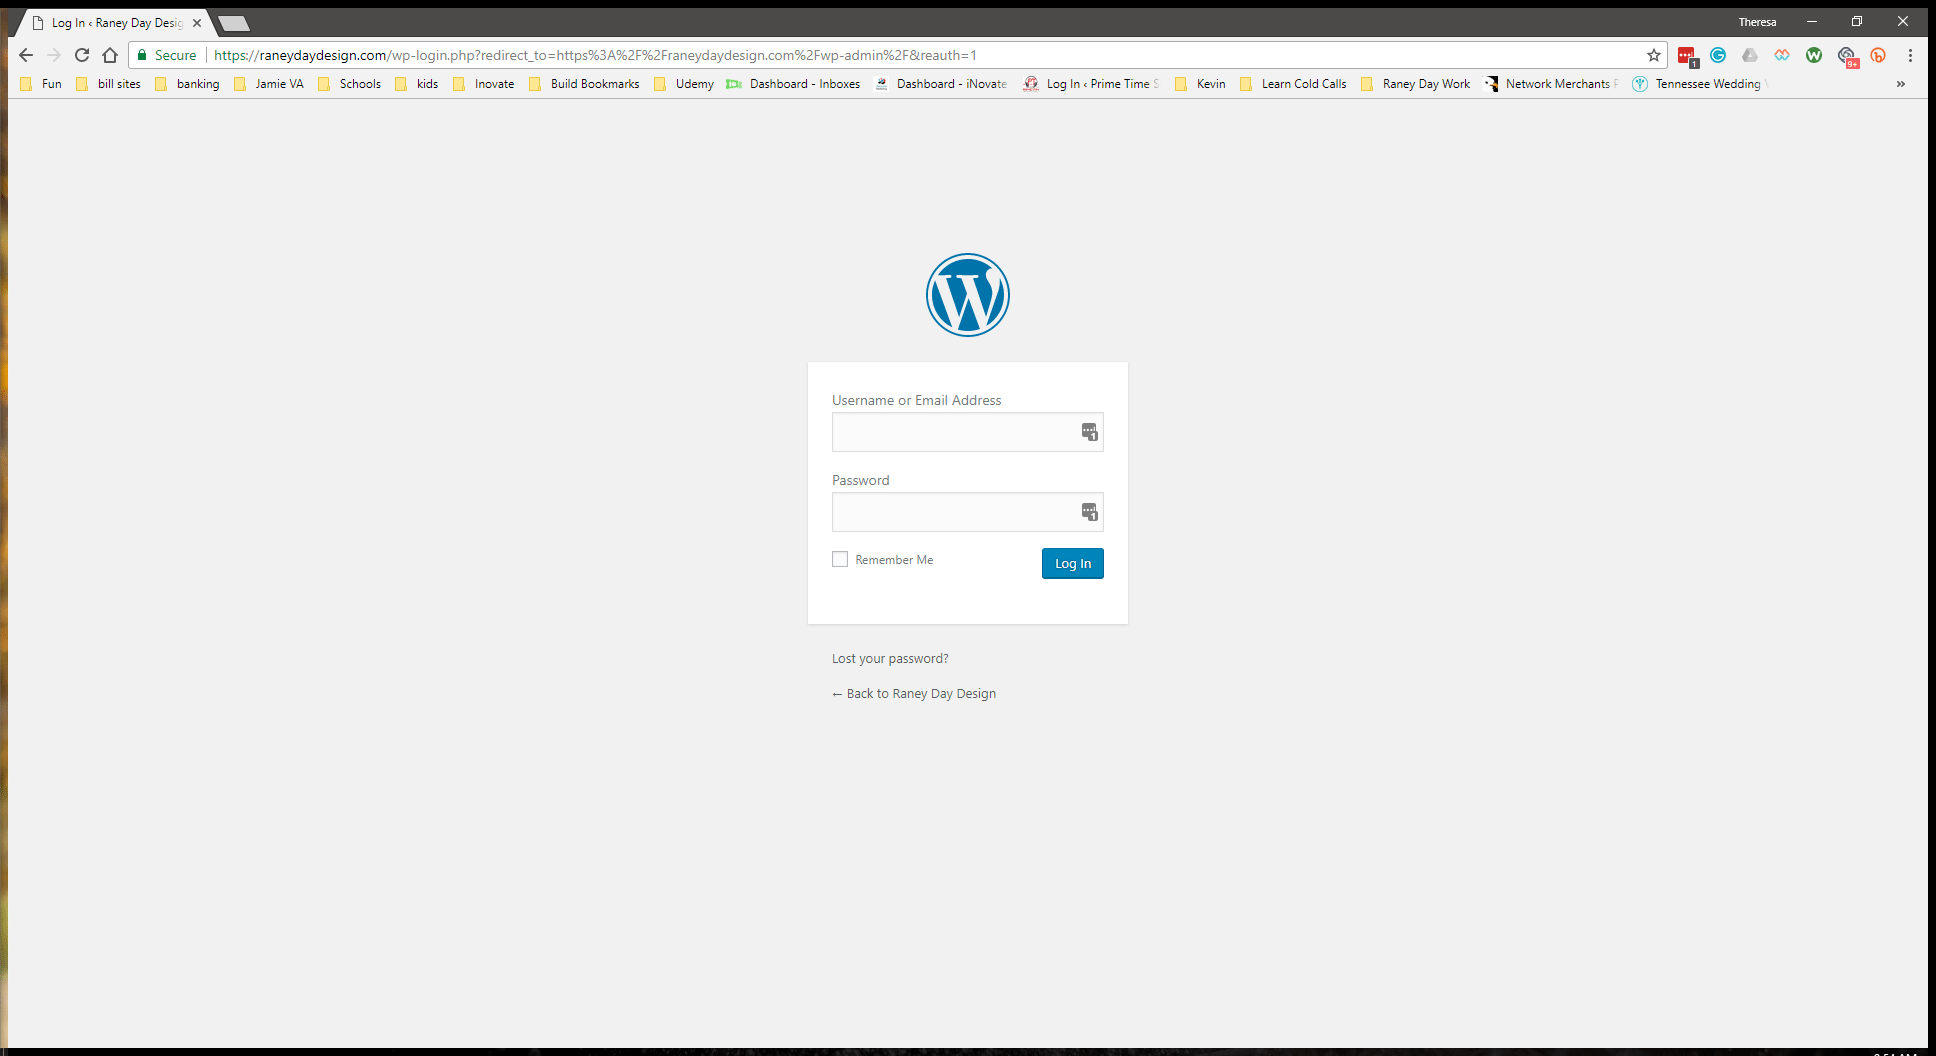Screen dimensions: 1936x1056
Task: Open the extension icon with red badge
Action: 1847,56
